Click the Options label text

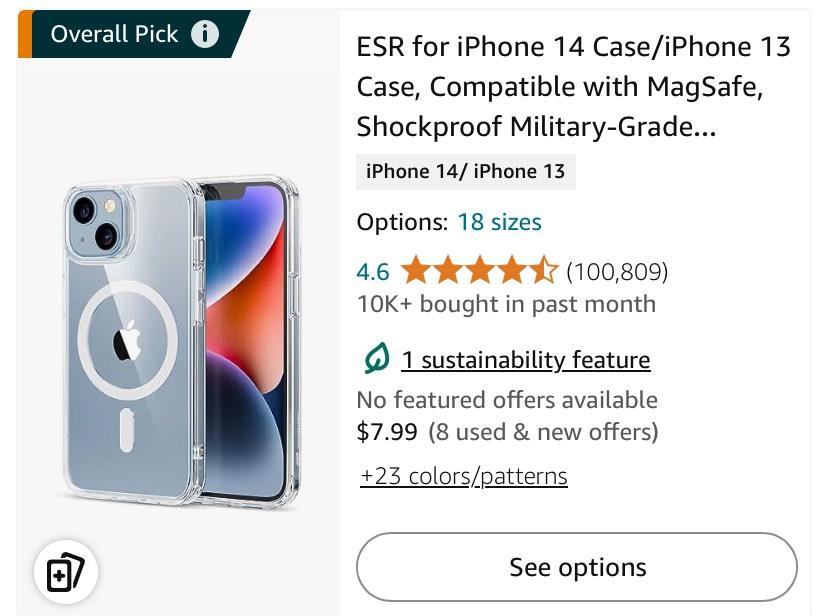pyautogui.click(x=402, y=222)
